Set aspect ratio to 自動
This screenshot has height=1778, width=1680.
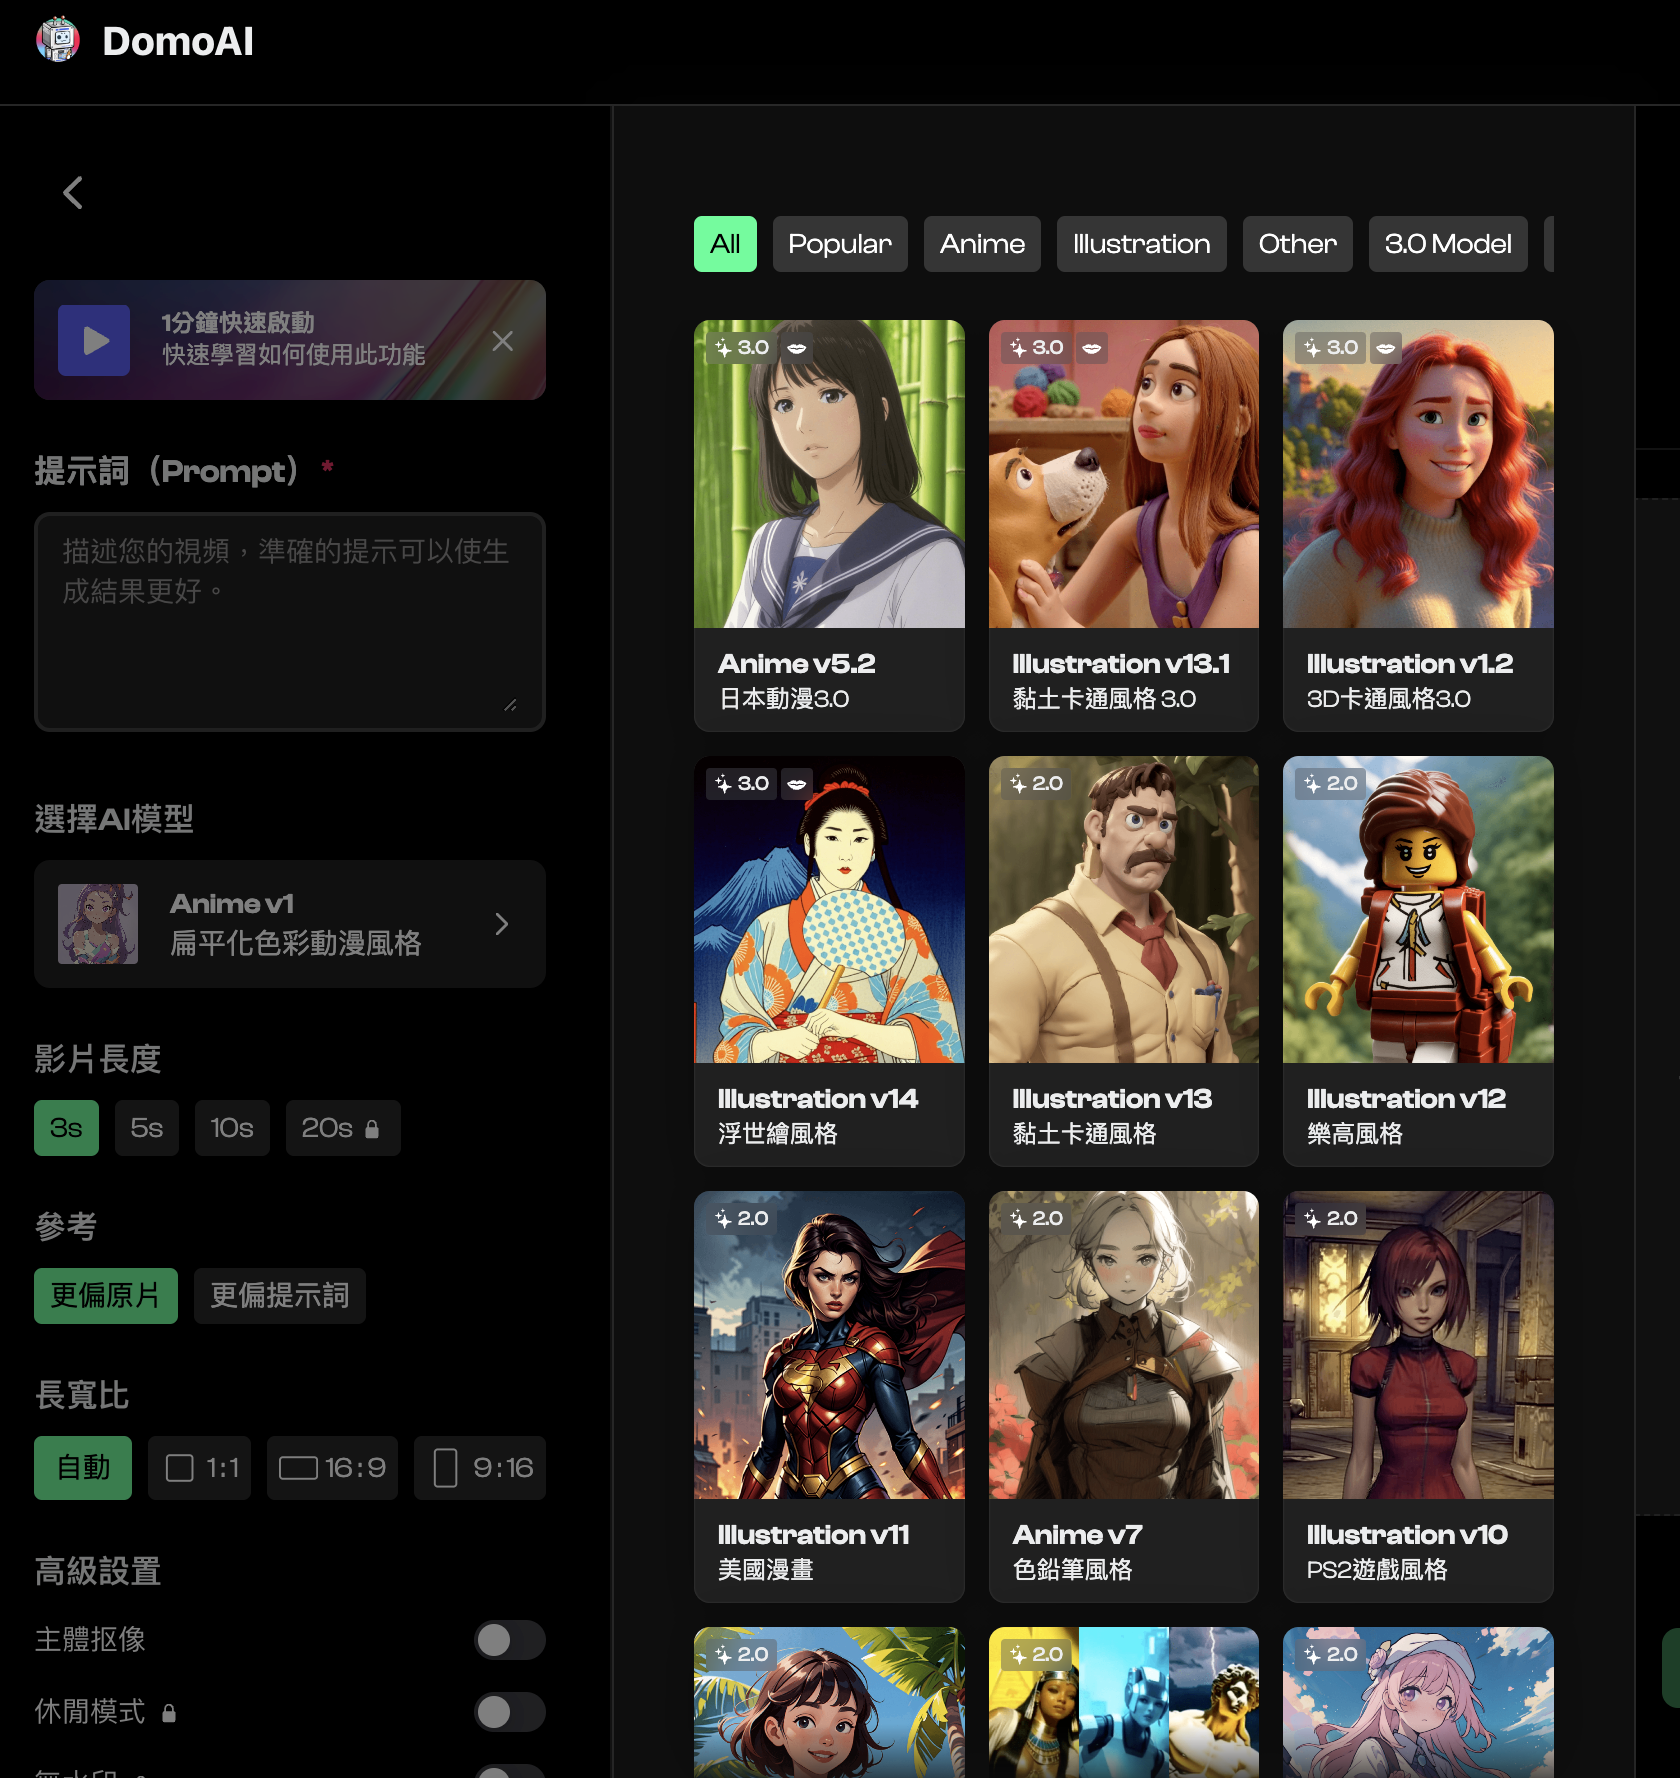83,1468
